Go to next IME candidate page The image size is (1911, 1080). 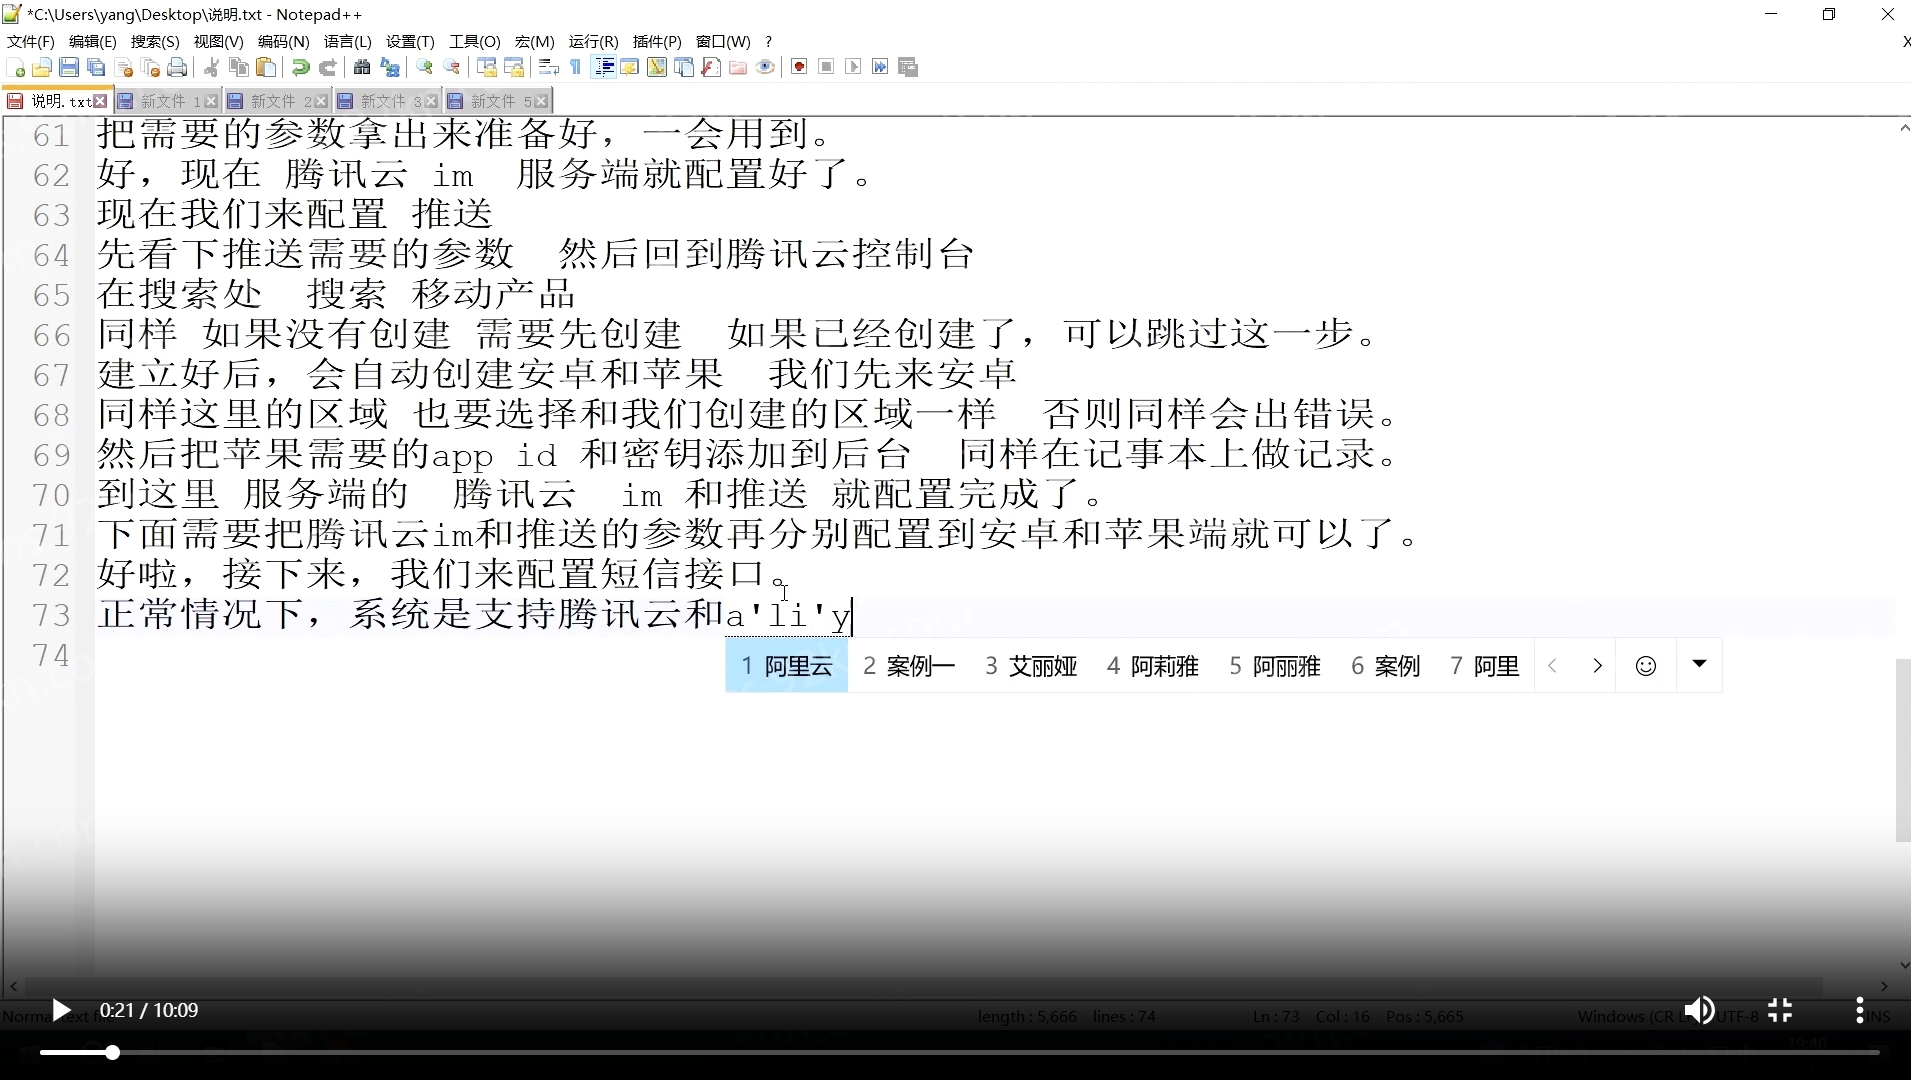pos(1597,666)
